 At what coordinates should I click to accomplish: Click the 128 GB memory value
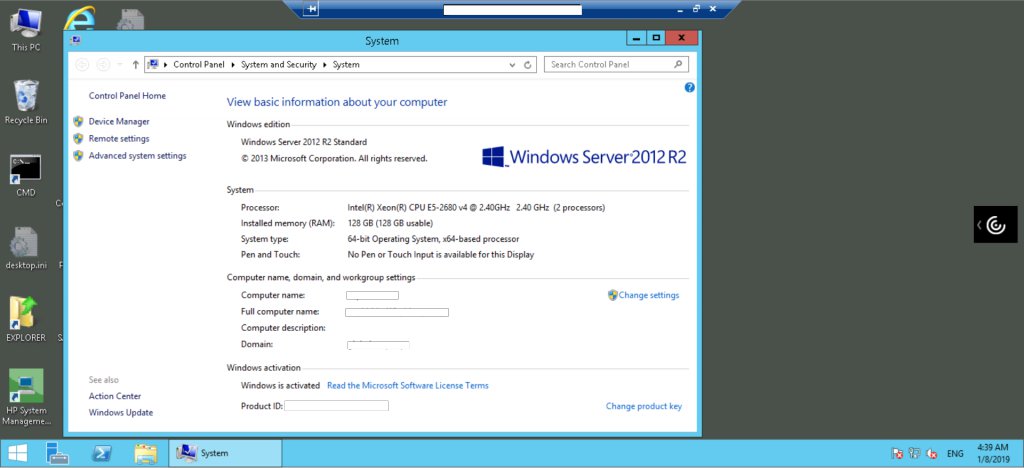390,223
